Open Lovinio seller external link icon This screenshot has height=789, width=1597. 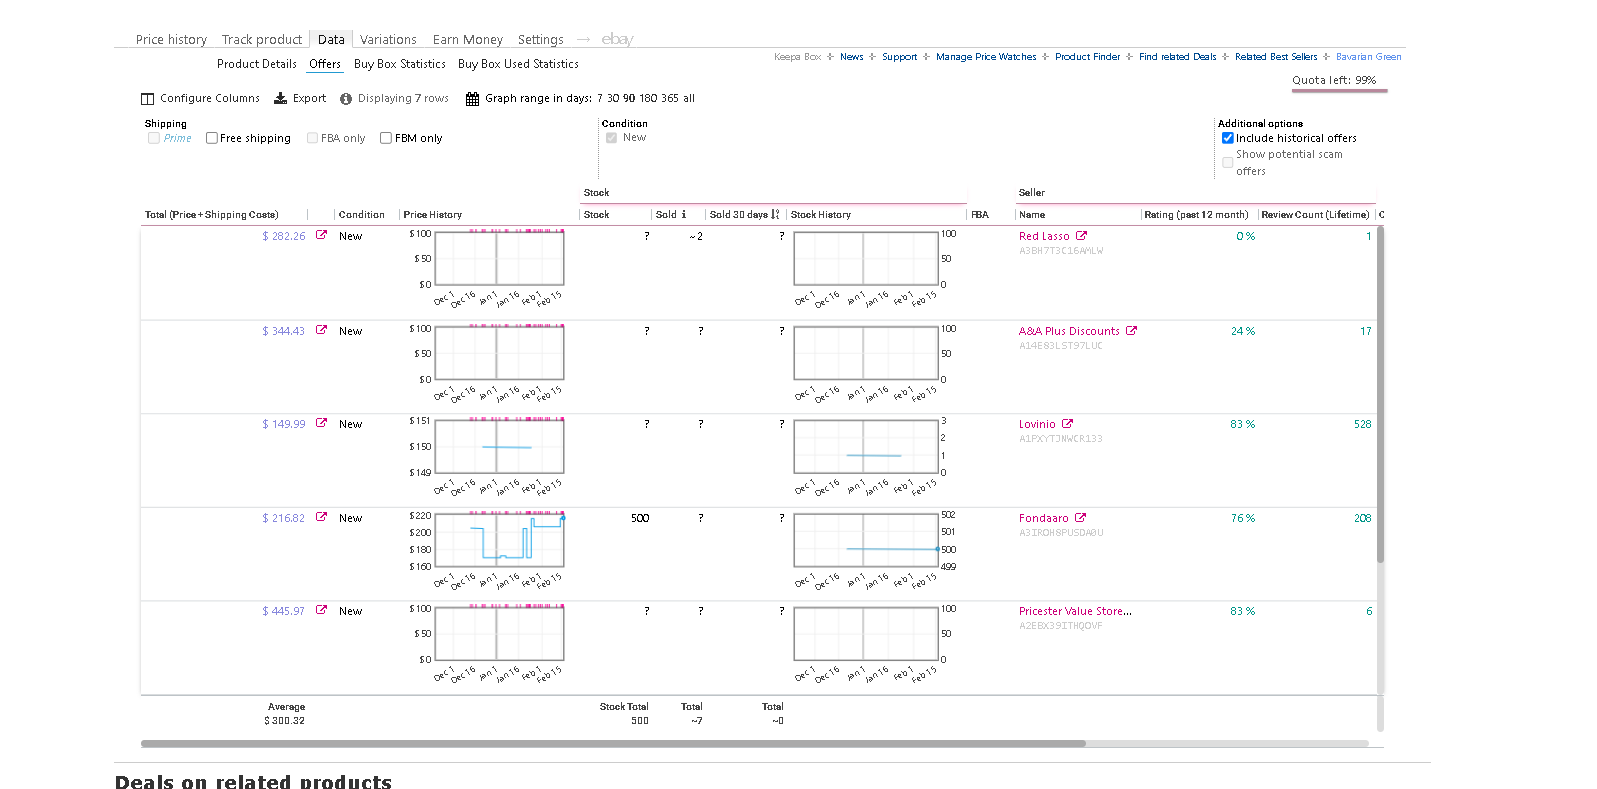[x=1067, y=424]
